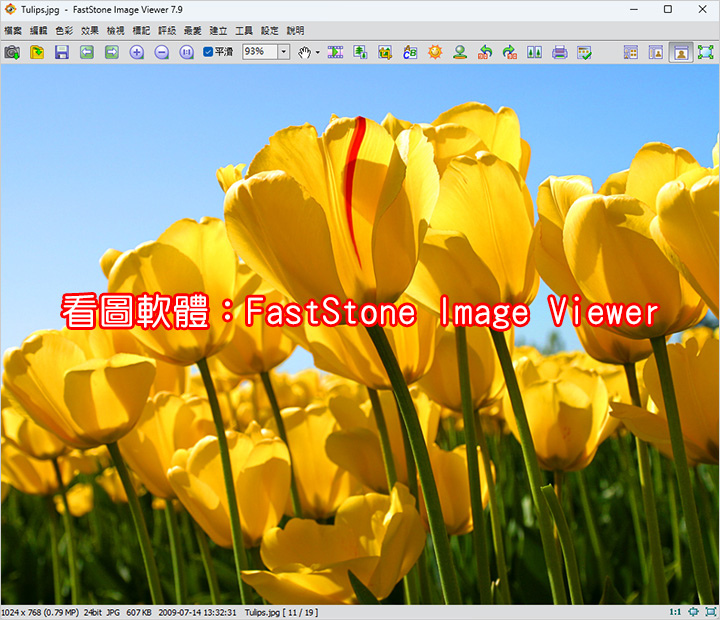Select the hand pan tool
The width and height of the screenshot is (720, 620).
[304, 52]
